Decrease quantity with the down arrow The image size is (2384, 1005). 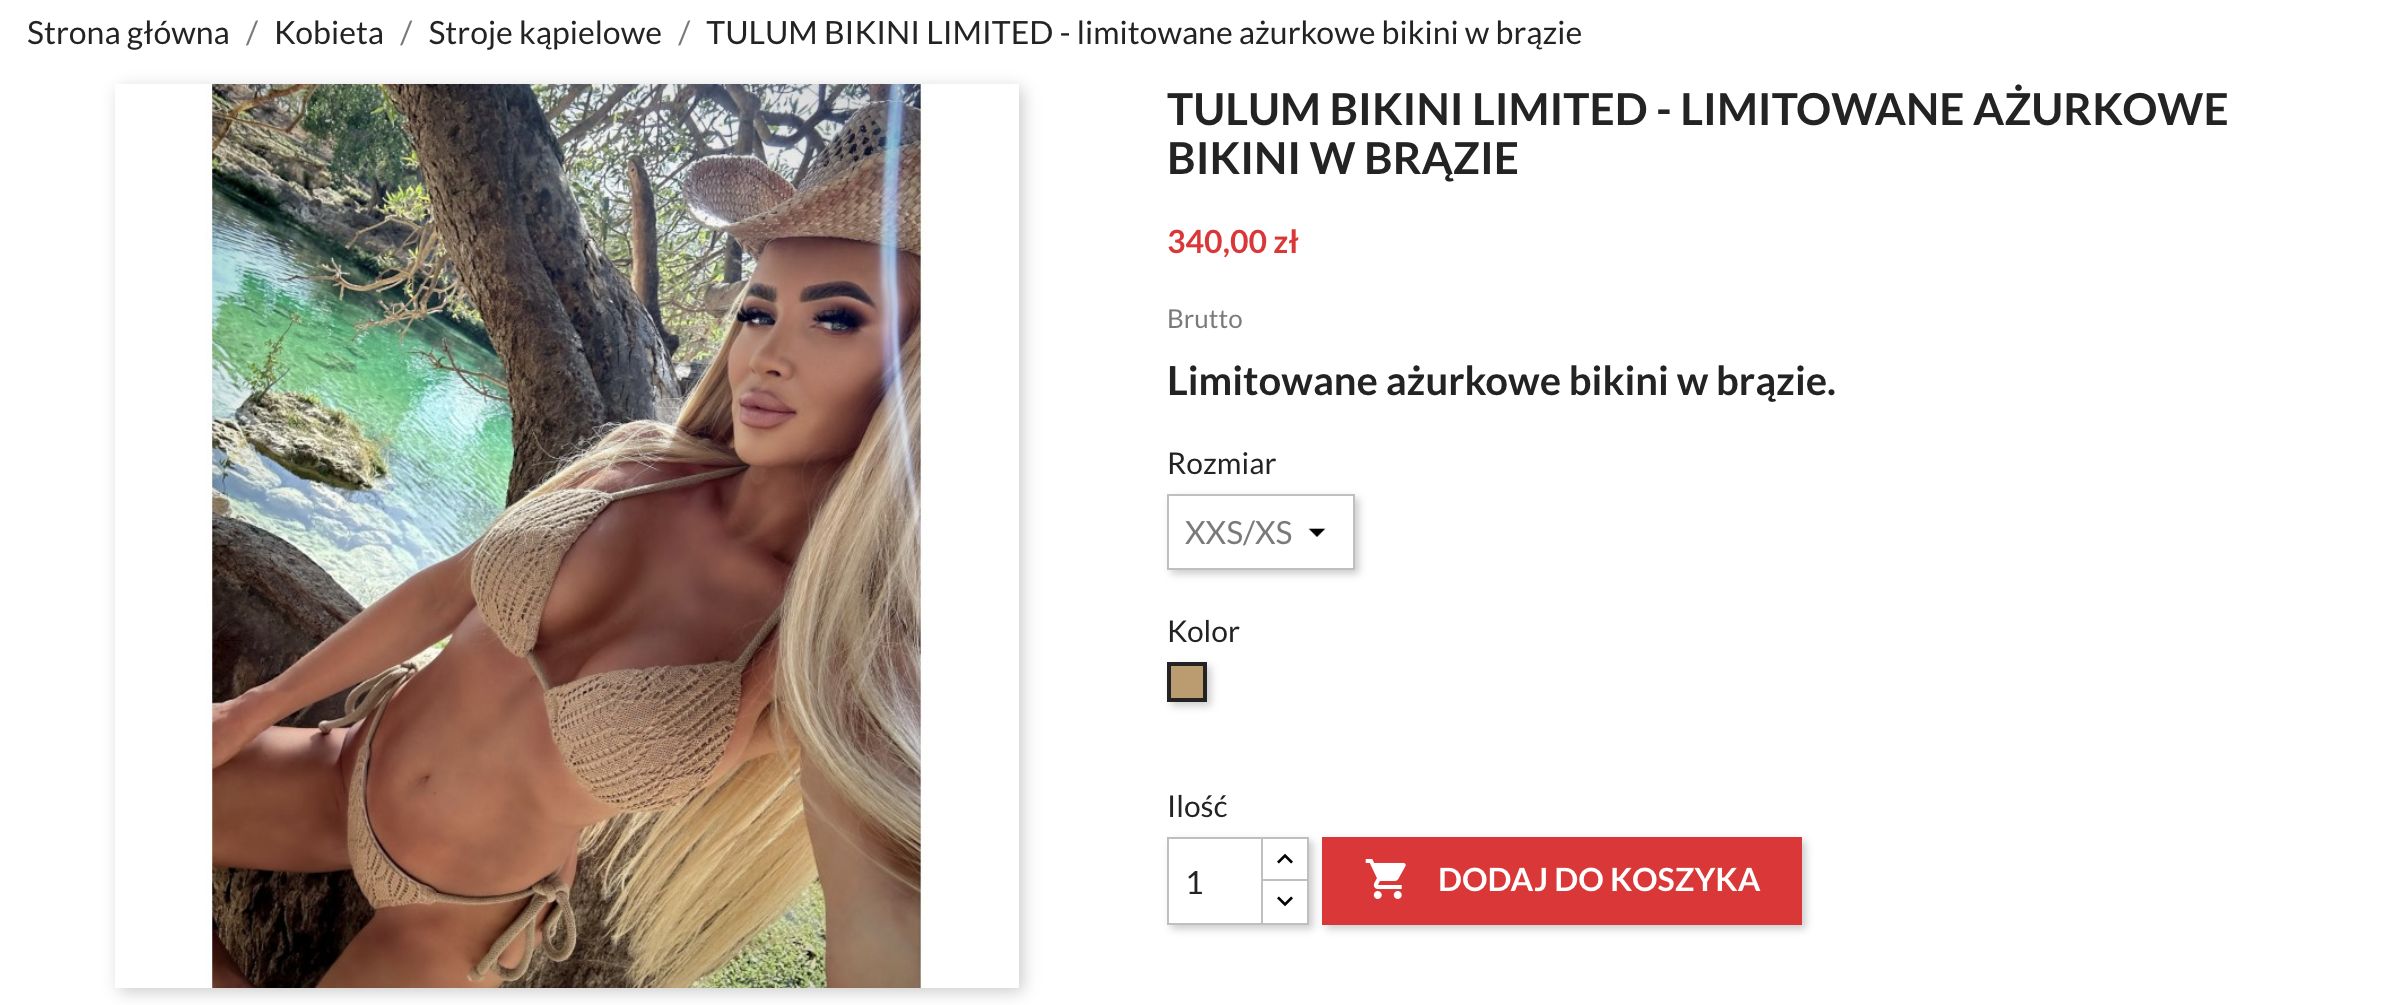click(x=1285, y=901)
